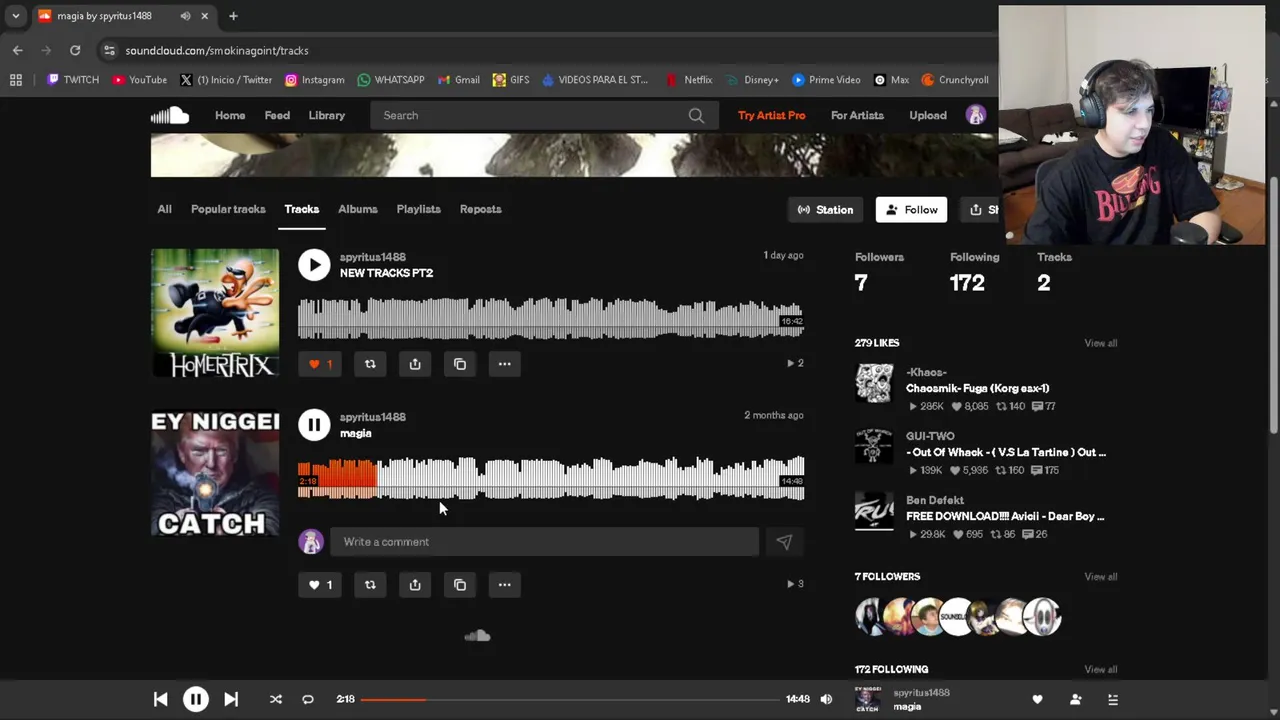The image size is (1280, 720).
Task: Copy link of the magia track
Action: [x=460, y=585]
